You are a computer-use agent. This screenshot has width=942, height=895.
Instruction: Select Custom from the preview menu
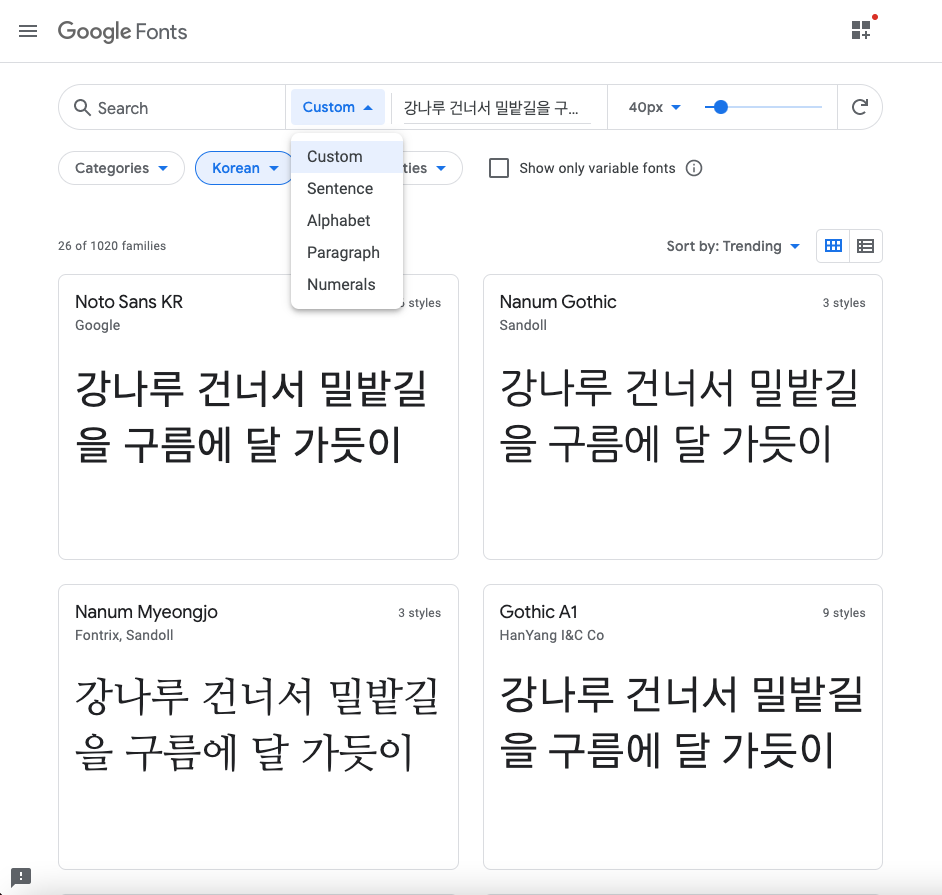pyautogui.click(x=347, y=156)
